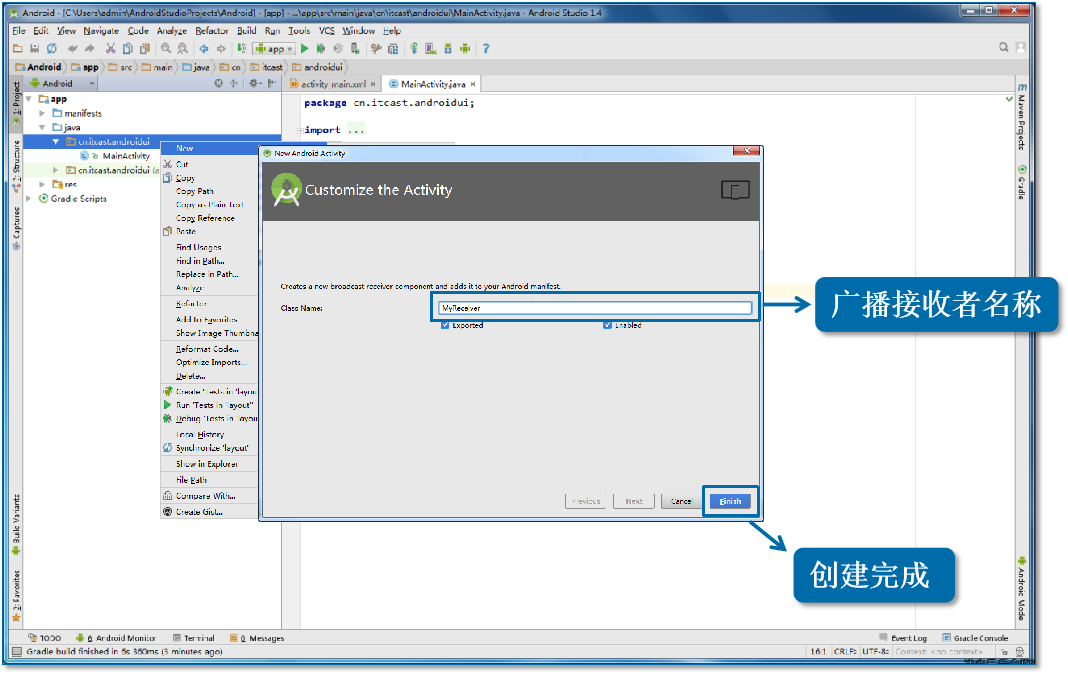This screenshot has height=676, width=1068.
Task: Expand the manifests folder node
Action: [42, 113]
